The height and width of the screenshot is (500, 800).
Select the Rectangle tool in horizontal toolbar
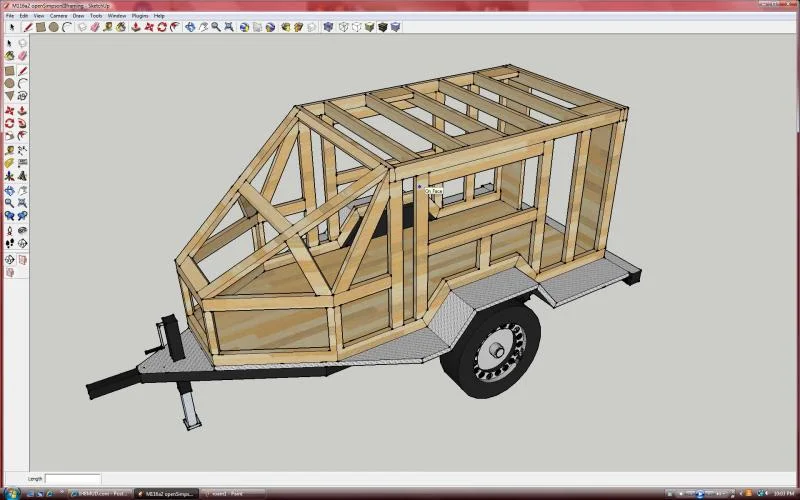tap(40, 27)
